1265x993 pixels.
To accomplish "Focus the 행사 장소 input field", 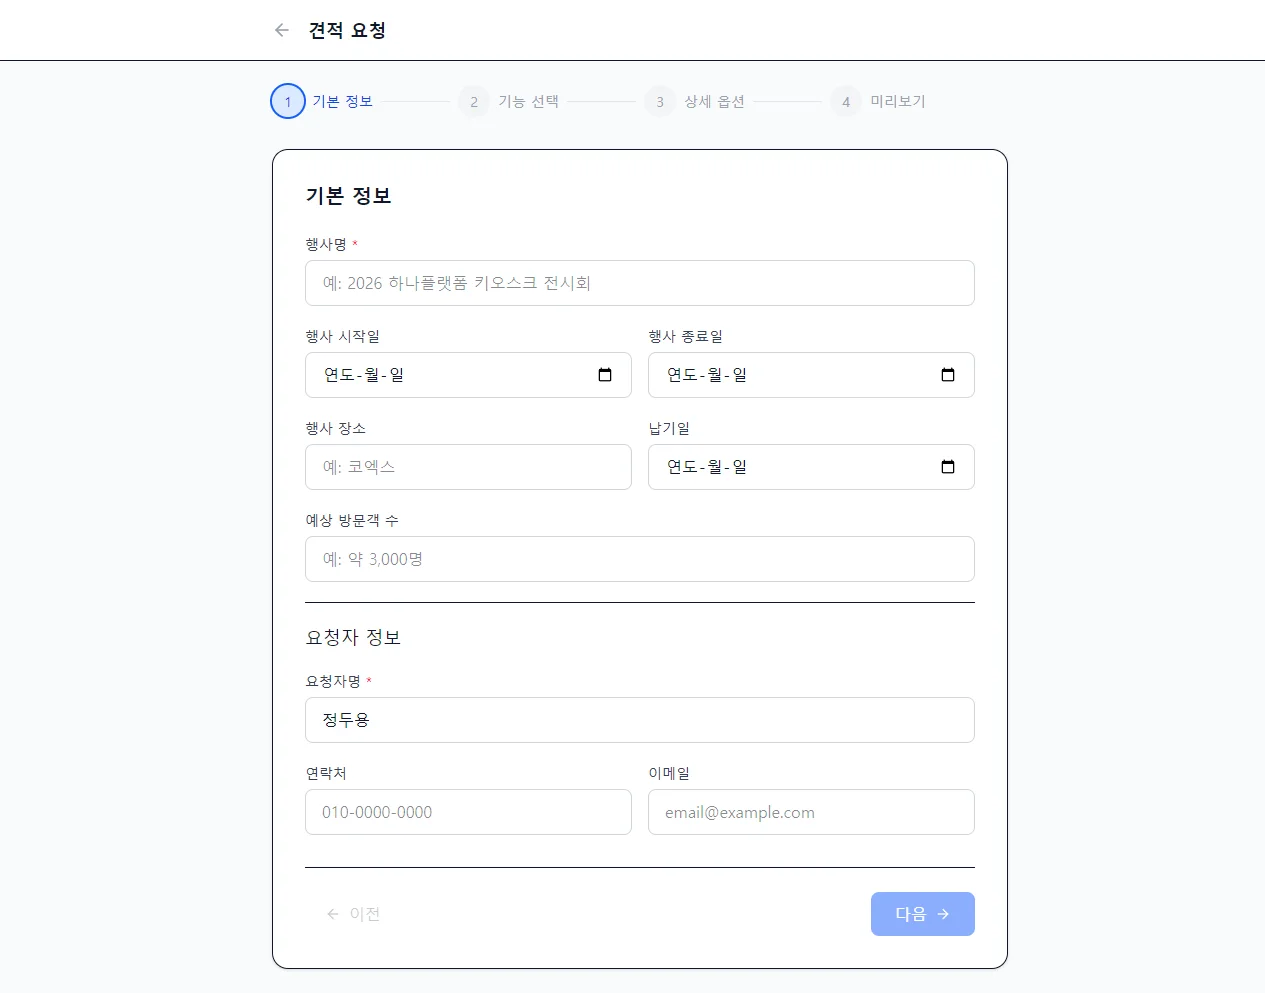I will pos(468,467).
